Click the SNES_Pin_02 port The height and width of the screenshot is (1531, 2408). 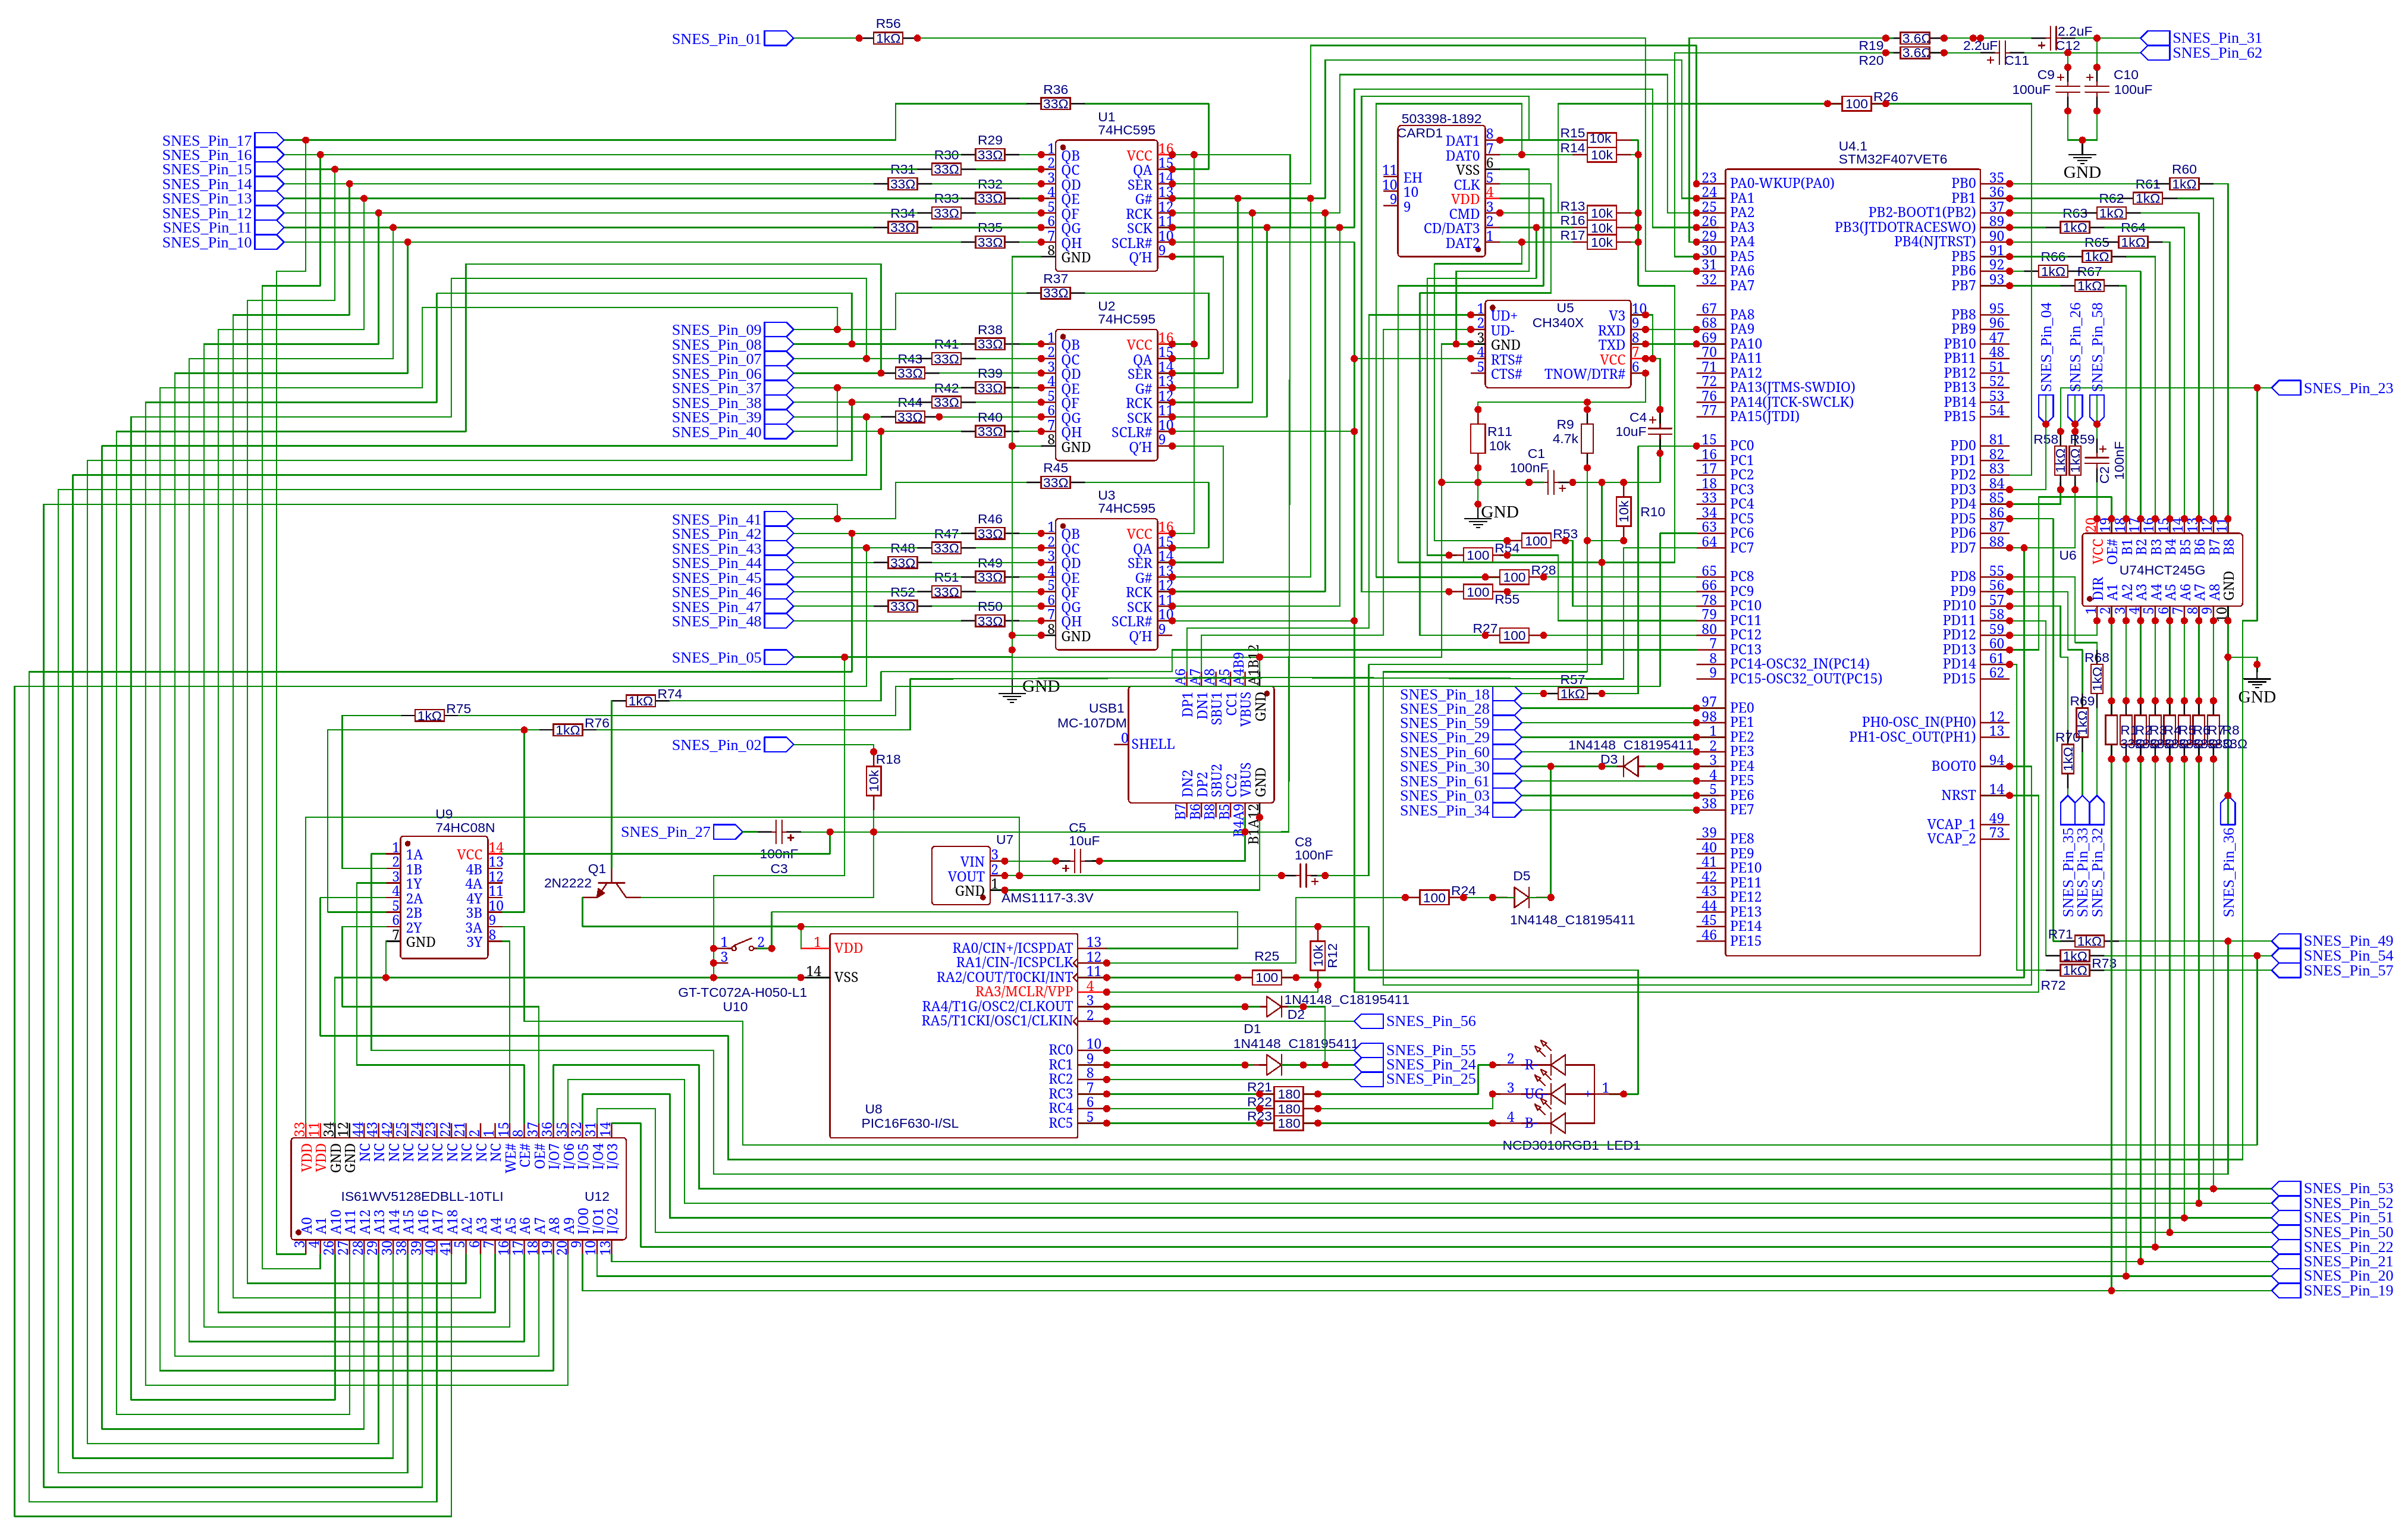point(732,745)
